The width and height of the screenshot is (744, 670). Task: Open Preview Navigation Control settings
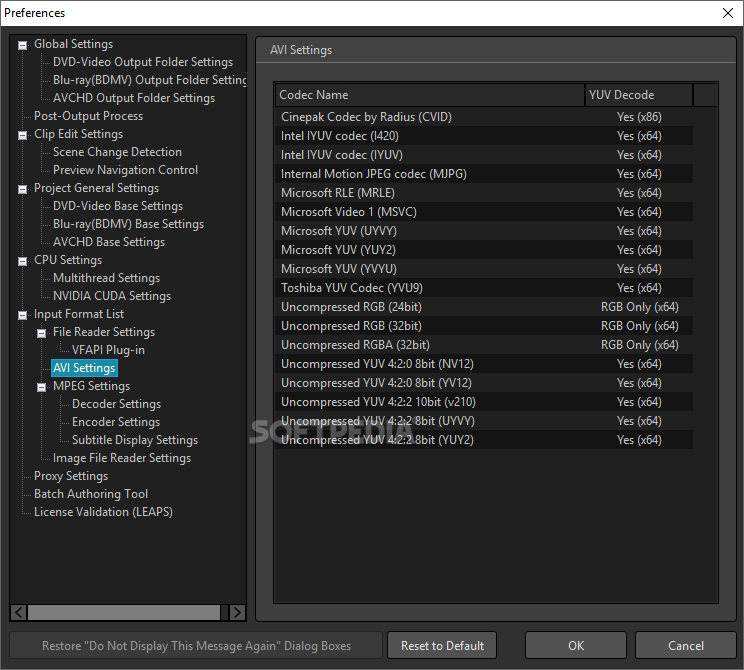point(125,170)
